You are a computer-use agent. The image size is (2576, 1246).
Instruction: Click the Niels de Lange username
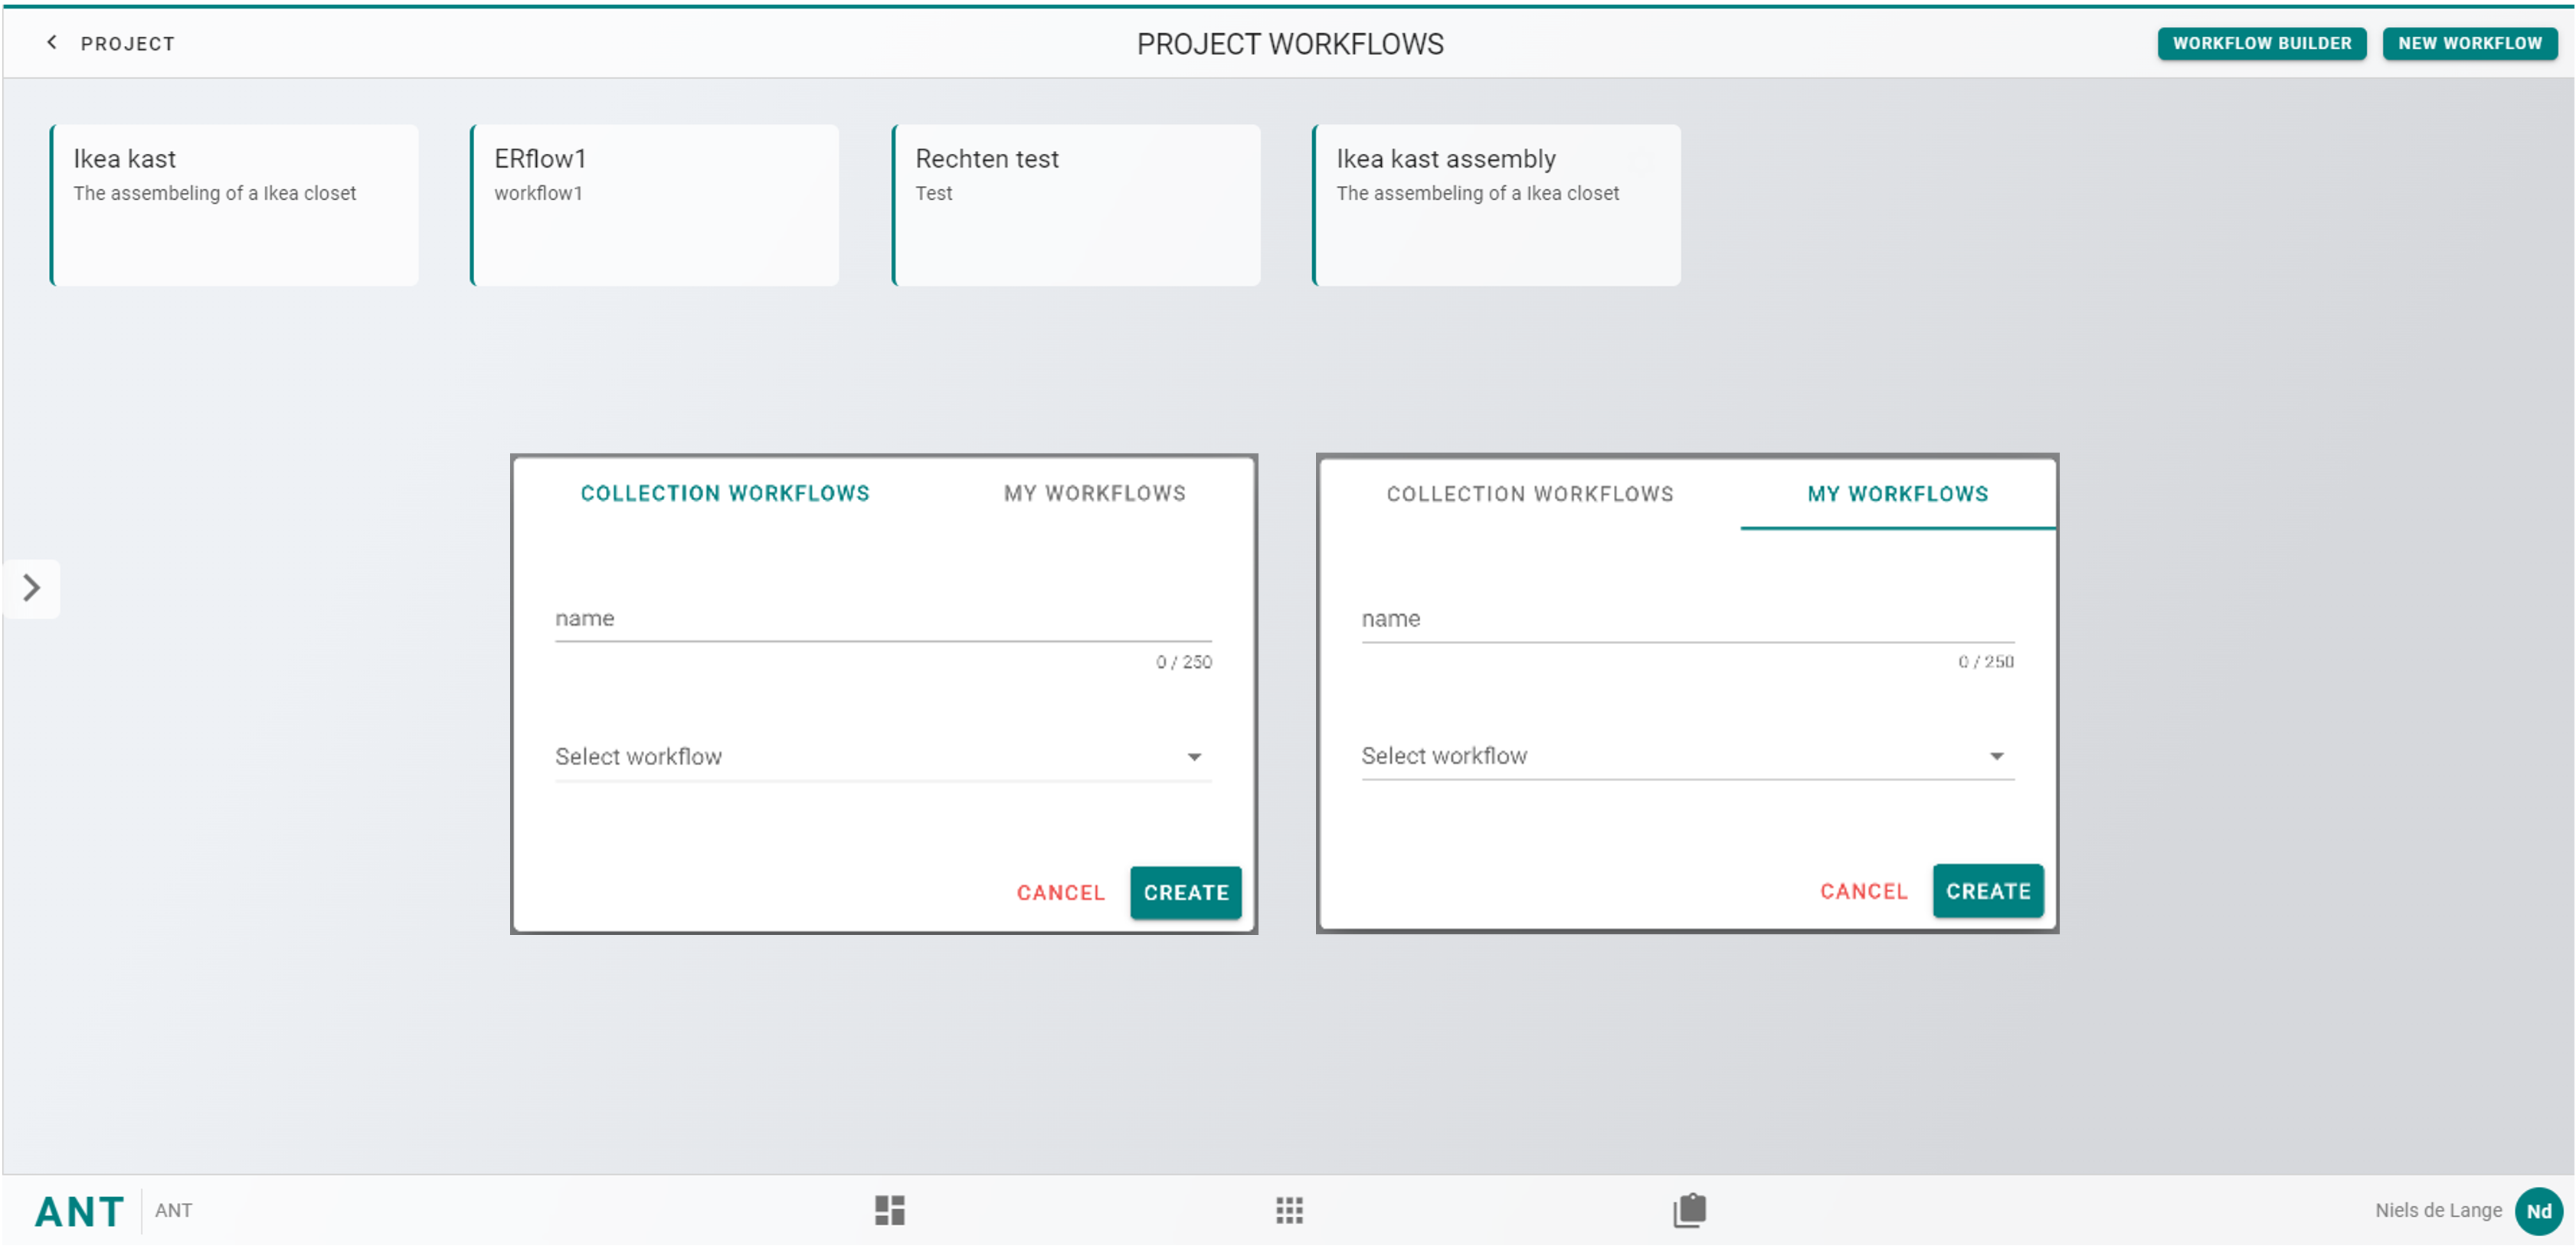(2438, 1211)
